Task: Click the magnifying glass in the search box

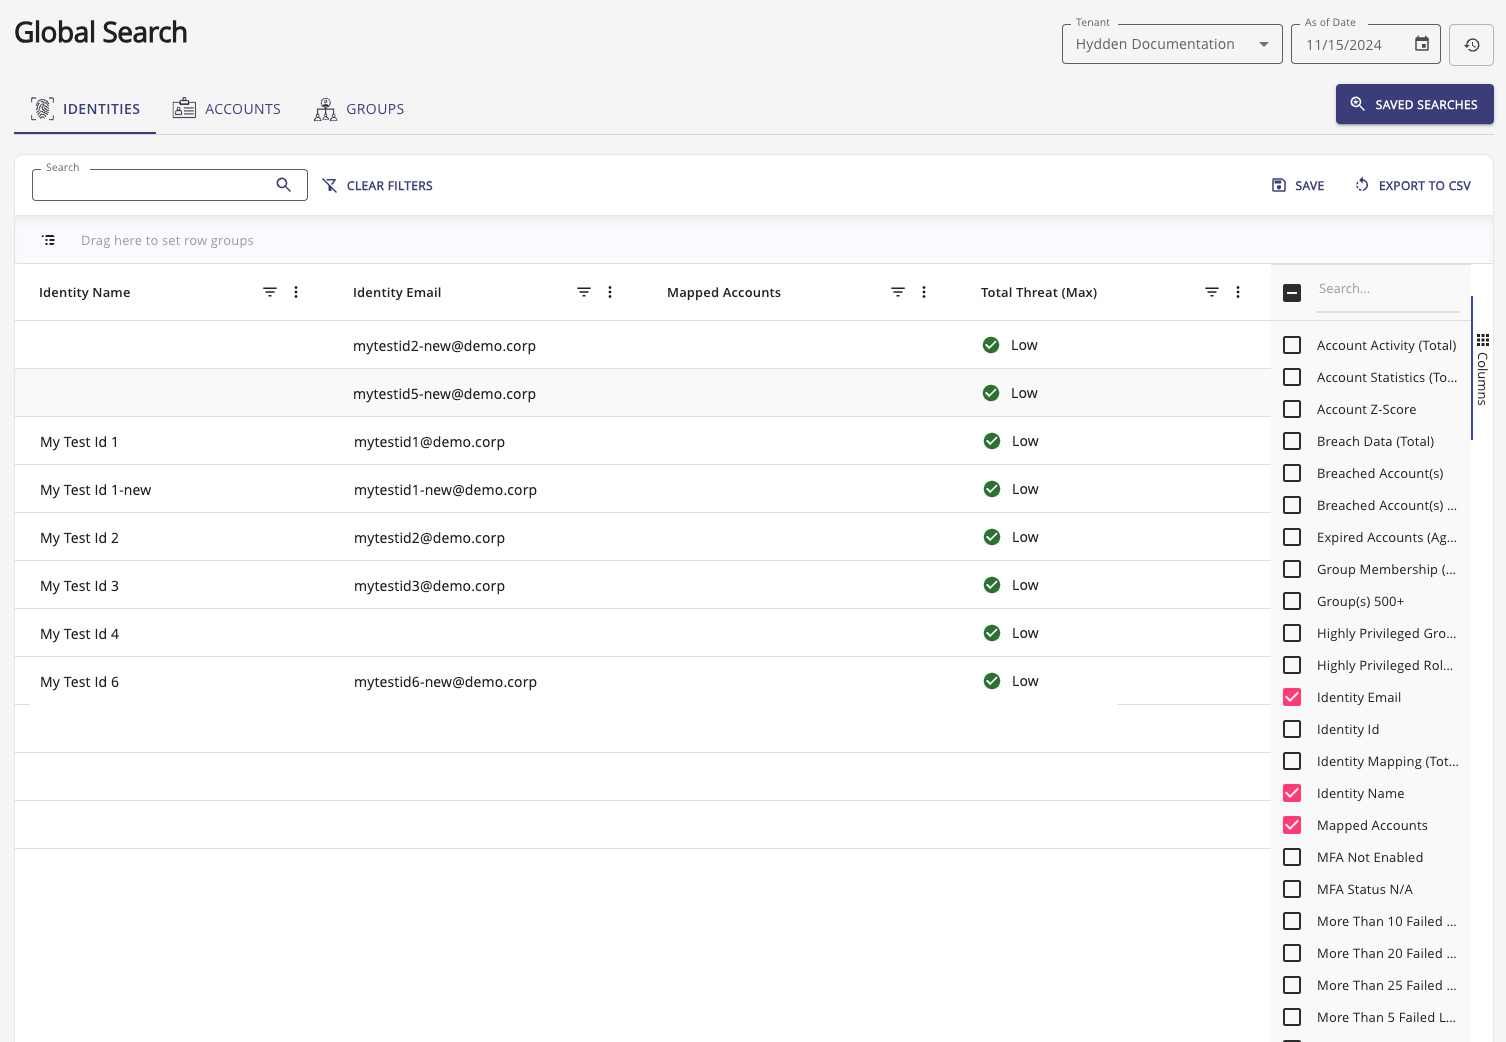Action: pyautogui.click(x=283, y=185)
